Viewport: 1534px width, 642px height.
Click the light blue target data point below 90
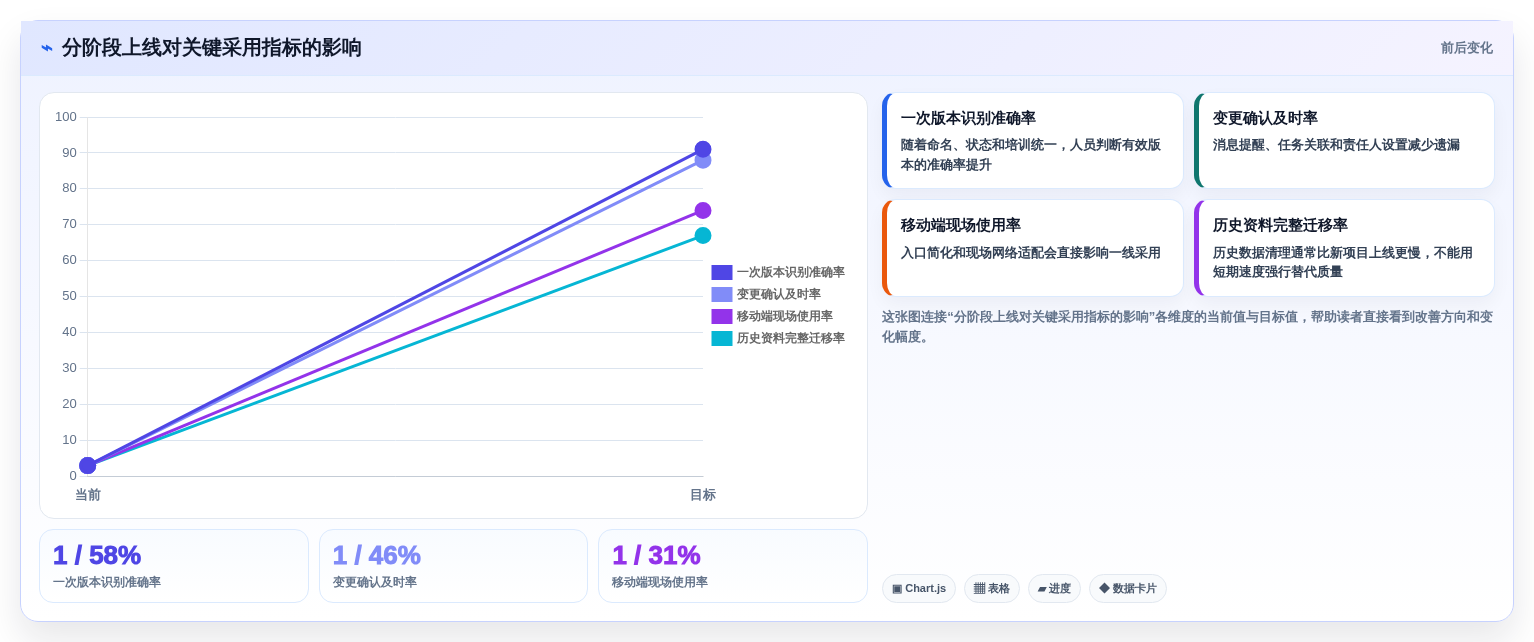tap(703, 160)
